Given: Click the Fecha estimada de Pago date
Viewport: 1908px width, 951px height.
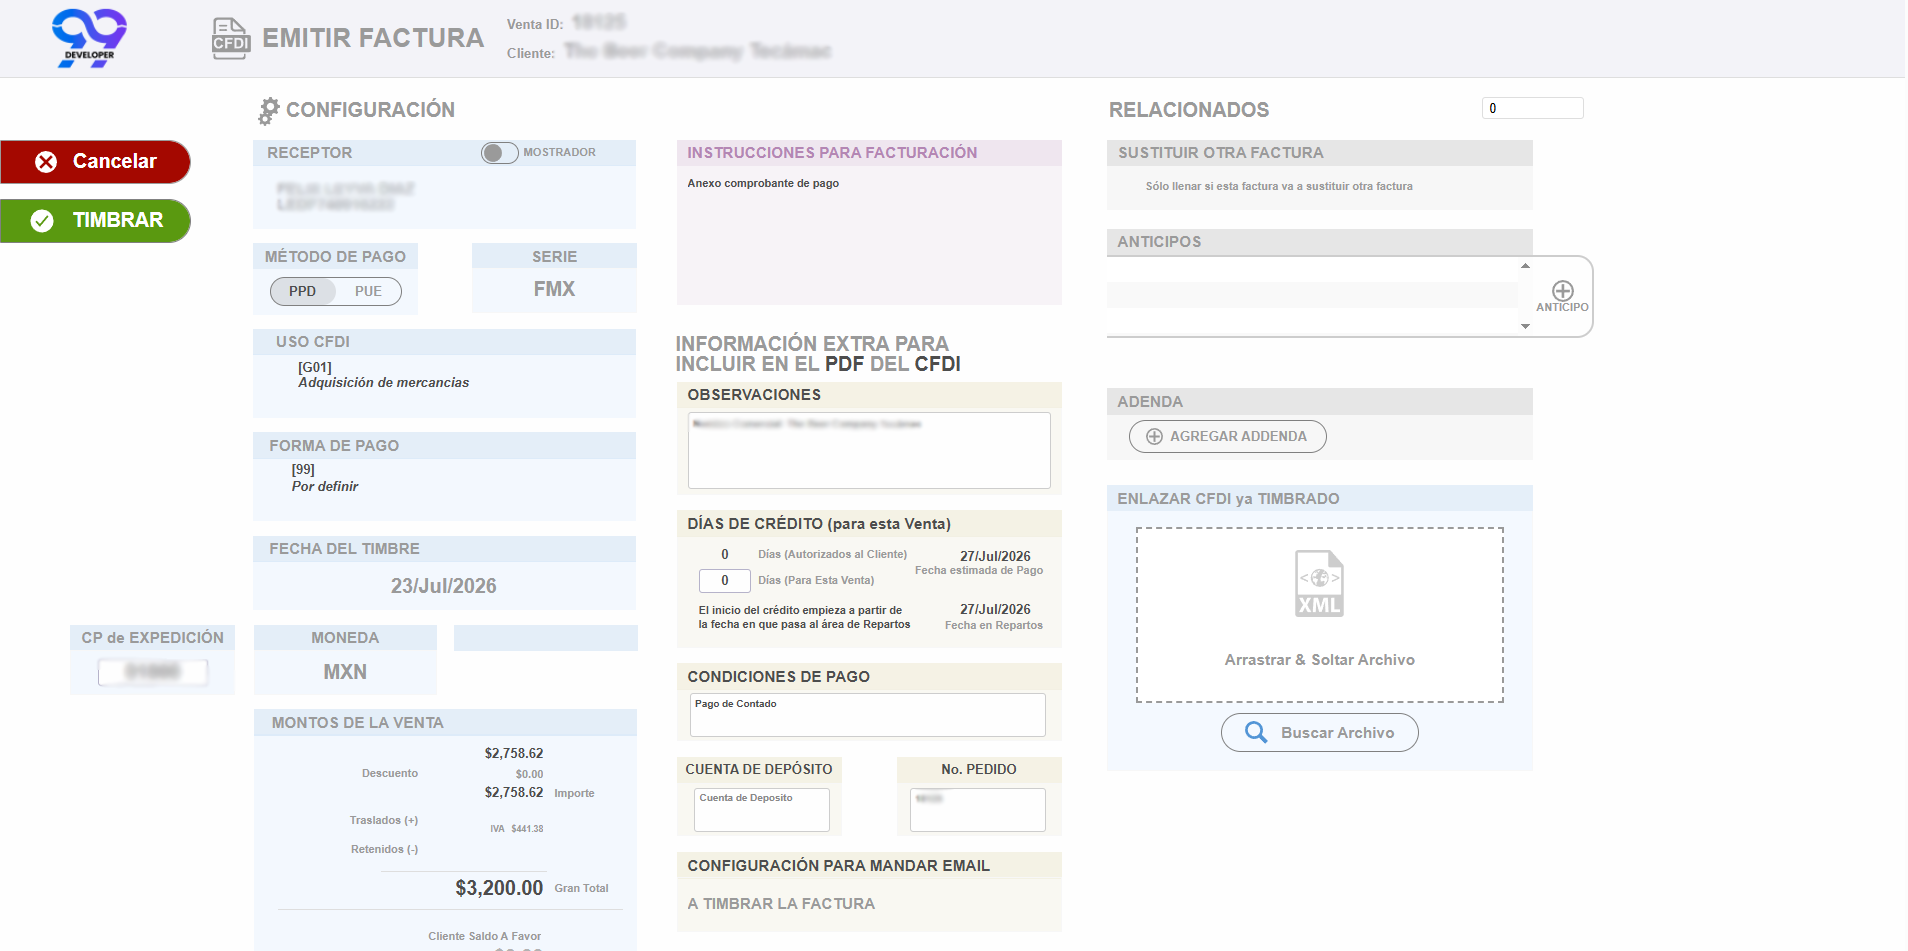Looking at the screenshot, I should click(x=995, y=557).
